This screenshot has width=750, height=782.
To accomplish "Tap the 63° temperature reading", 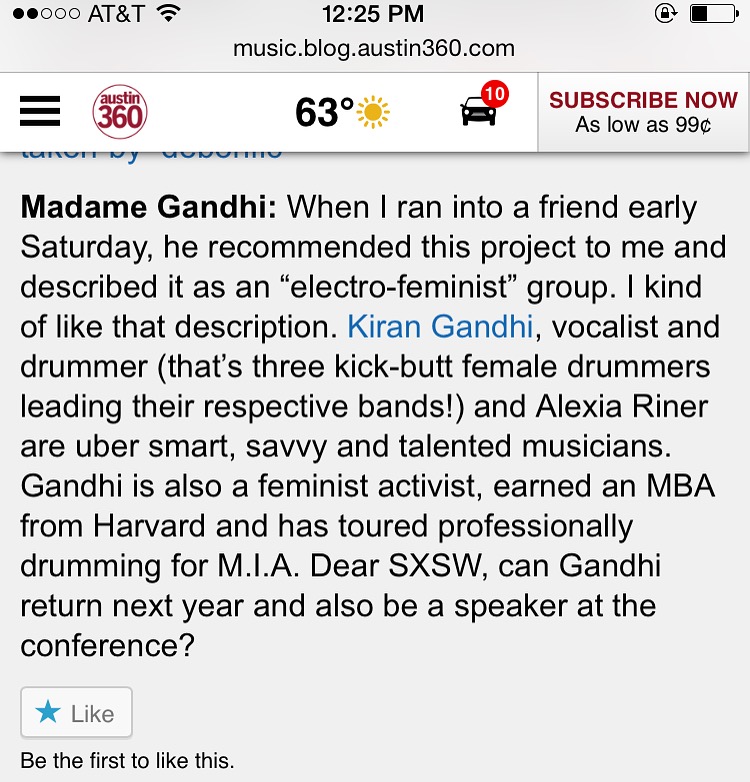I will pos(323,113).
